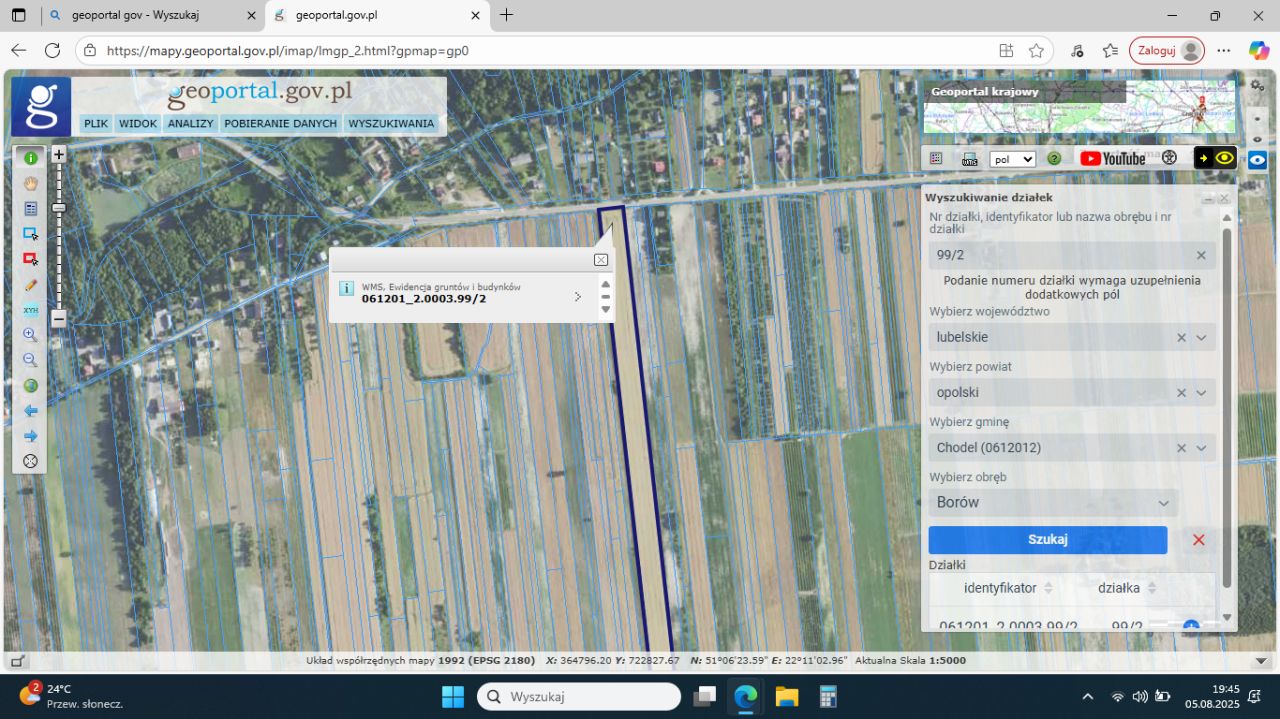The width and height of the screenshot is (1280, 719).
Task: Open the Borów obręb dropdown
Action: [1163, 503]
